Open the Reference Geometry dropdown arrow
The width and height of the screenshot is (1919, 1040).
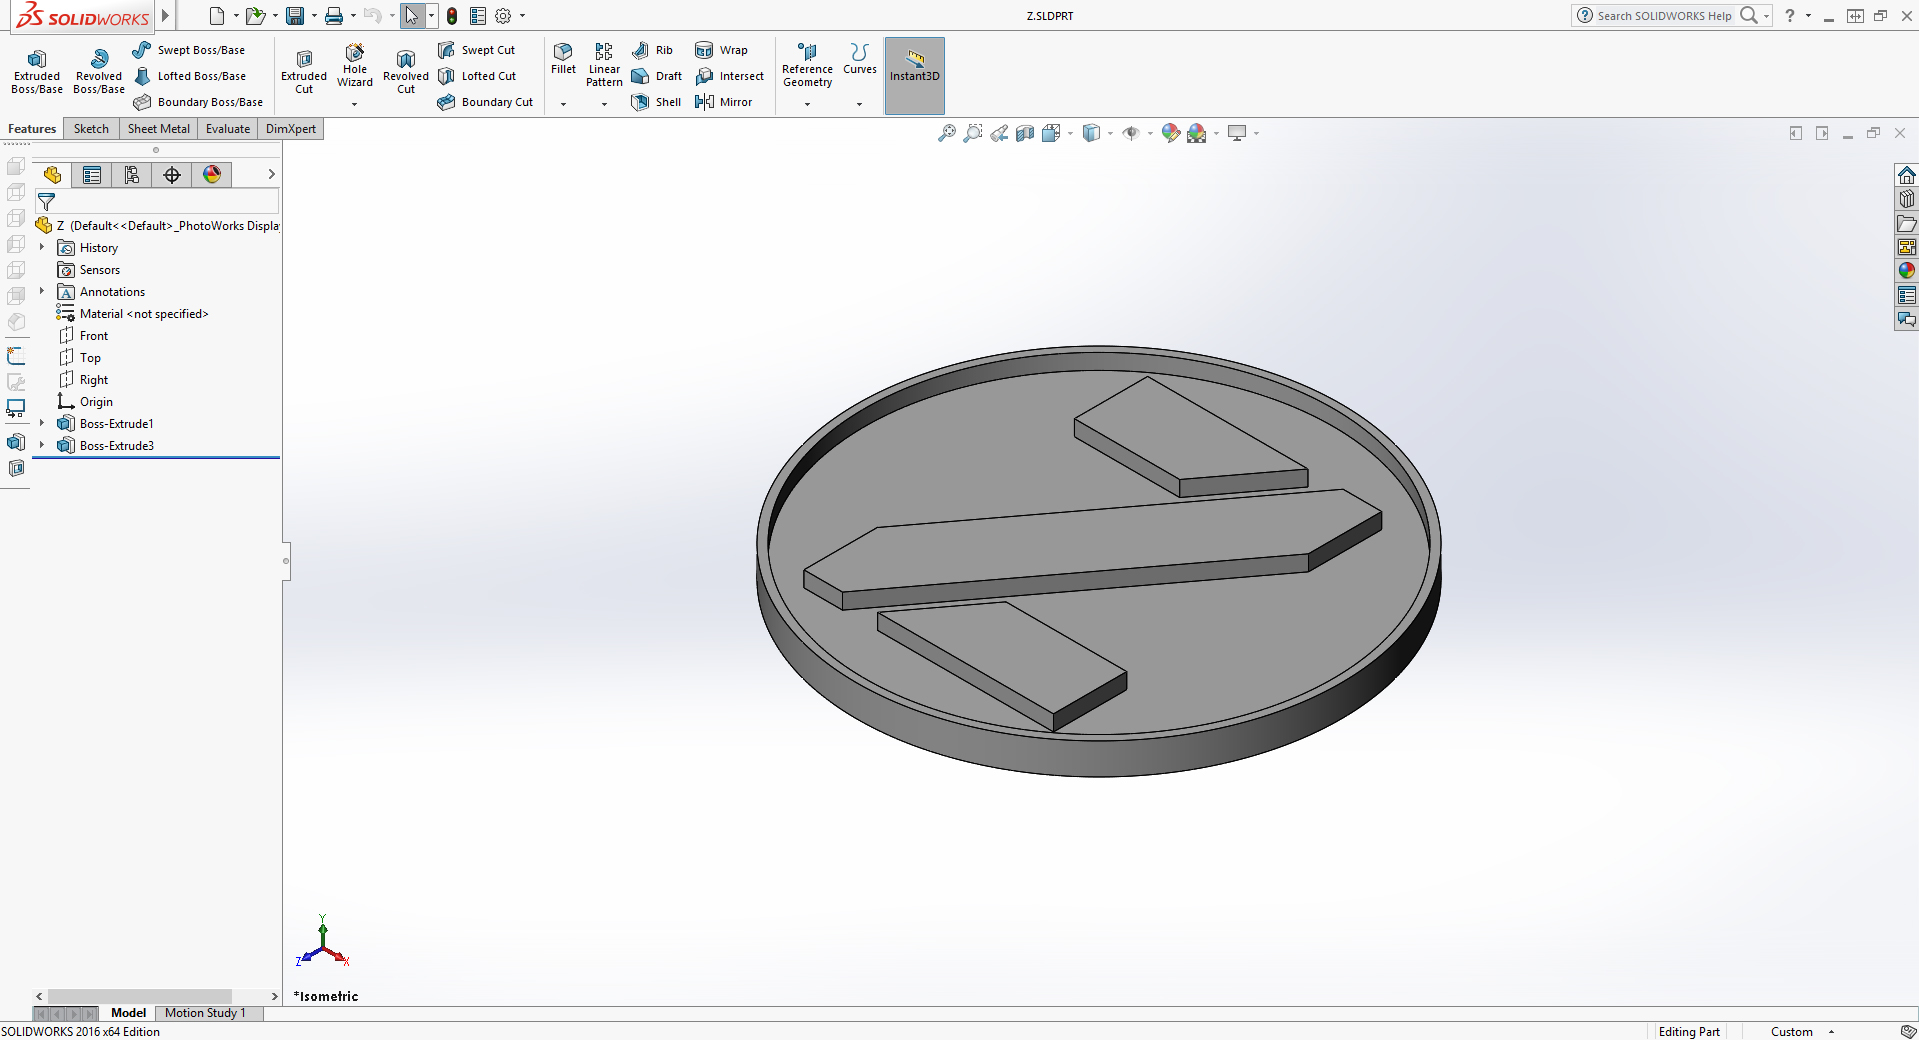807,104
